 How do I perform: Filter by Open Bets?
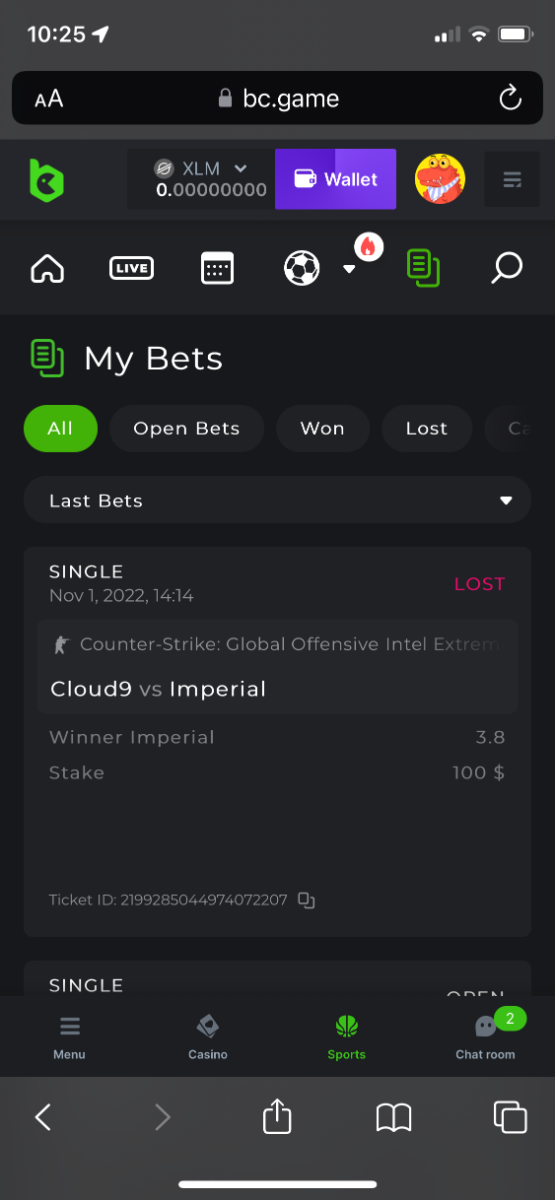(187, 428)
